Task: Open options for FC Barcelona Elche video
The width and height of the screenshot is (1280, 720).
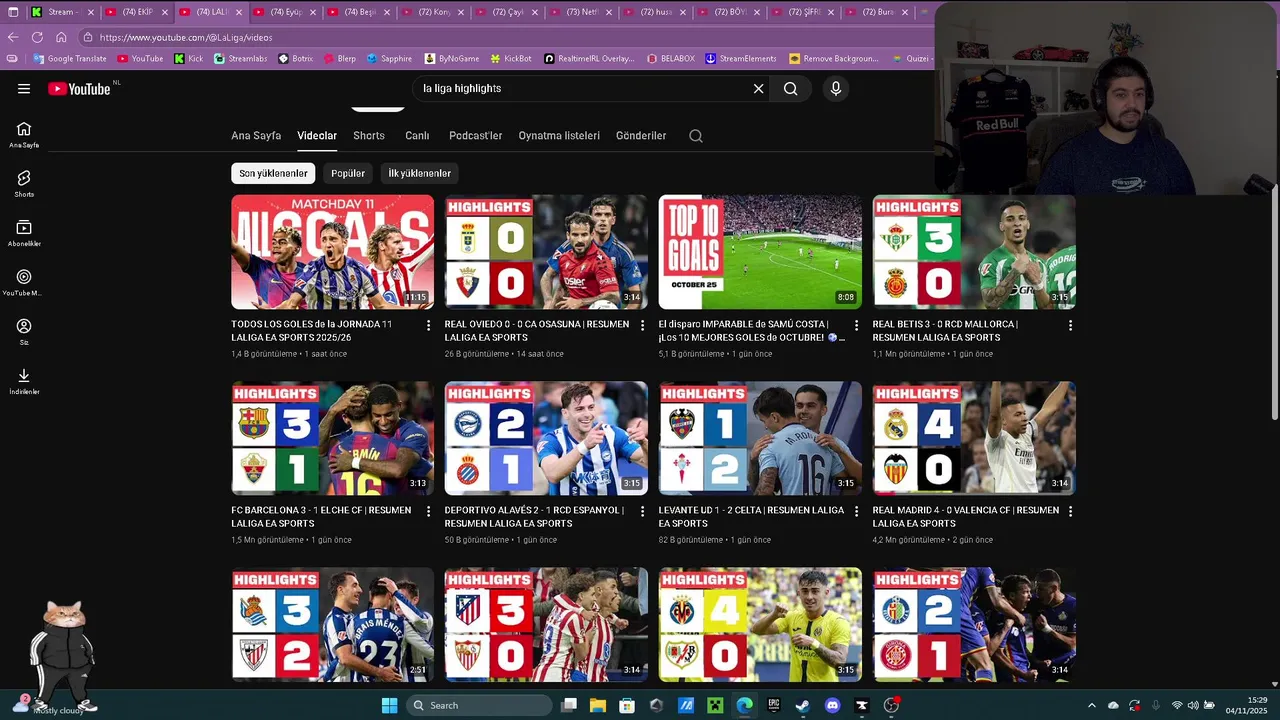Action: click(429, 512)
